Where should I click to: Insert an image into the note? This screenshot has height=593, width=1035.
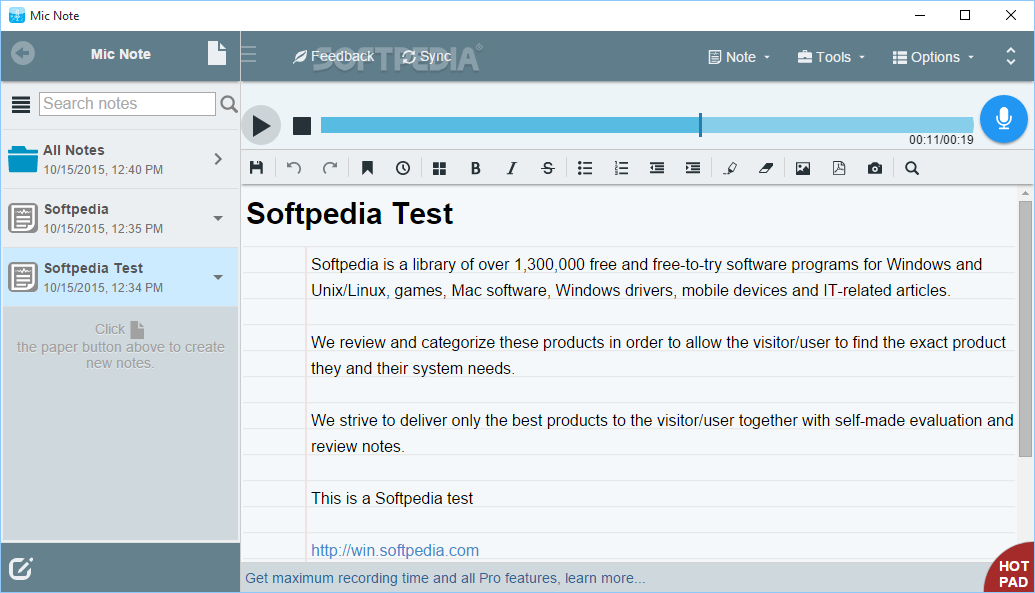[x=803, y=168]
